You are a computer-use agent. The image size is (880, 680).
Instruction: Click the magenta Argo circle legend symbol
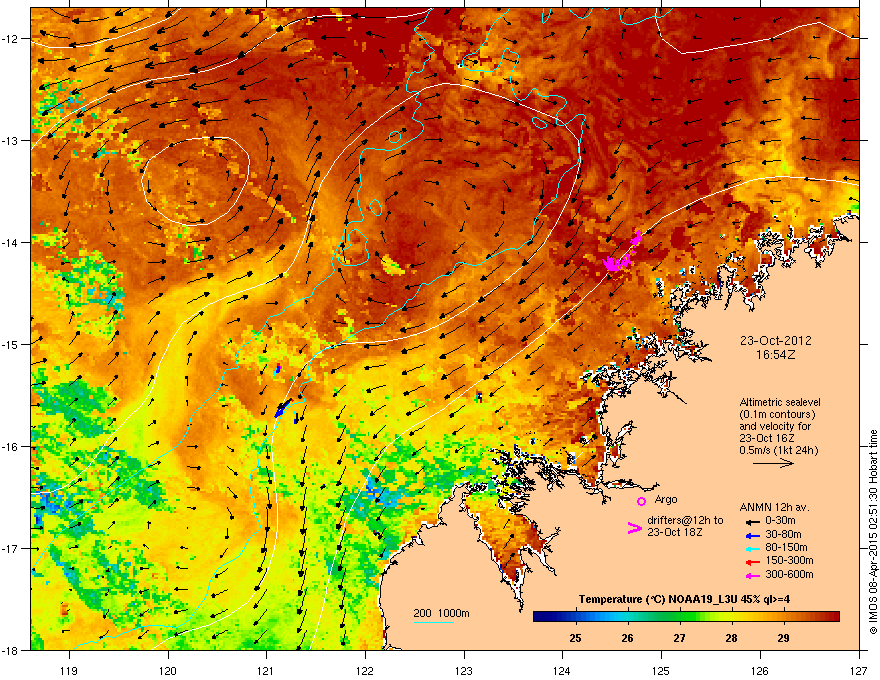coord(641,501)
